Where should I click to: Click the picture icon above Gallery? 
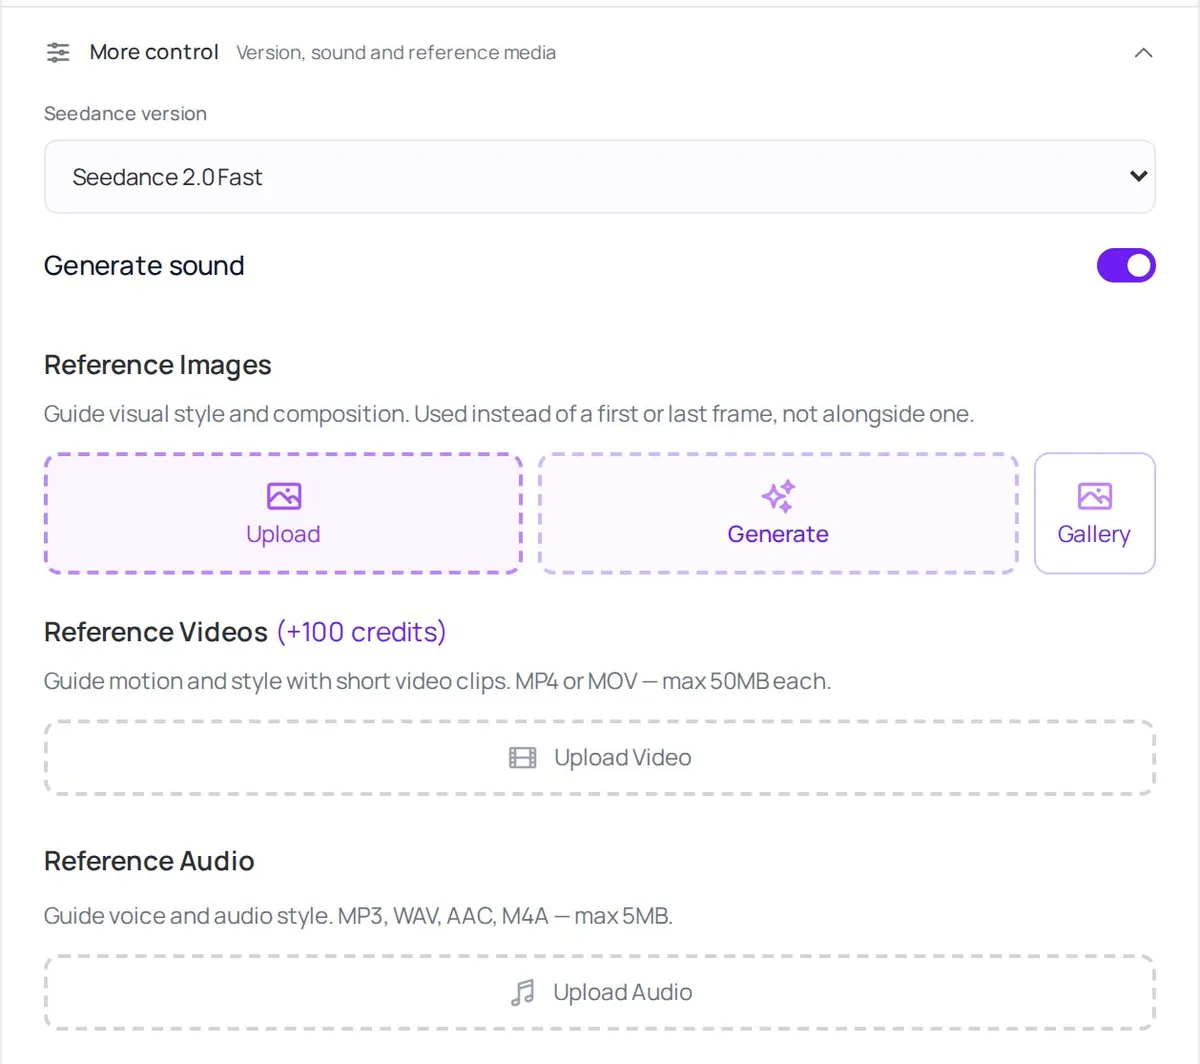[1095, 496]
